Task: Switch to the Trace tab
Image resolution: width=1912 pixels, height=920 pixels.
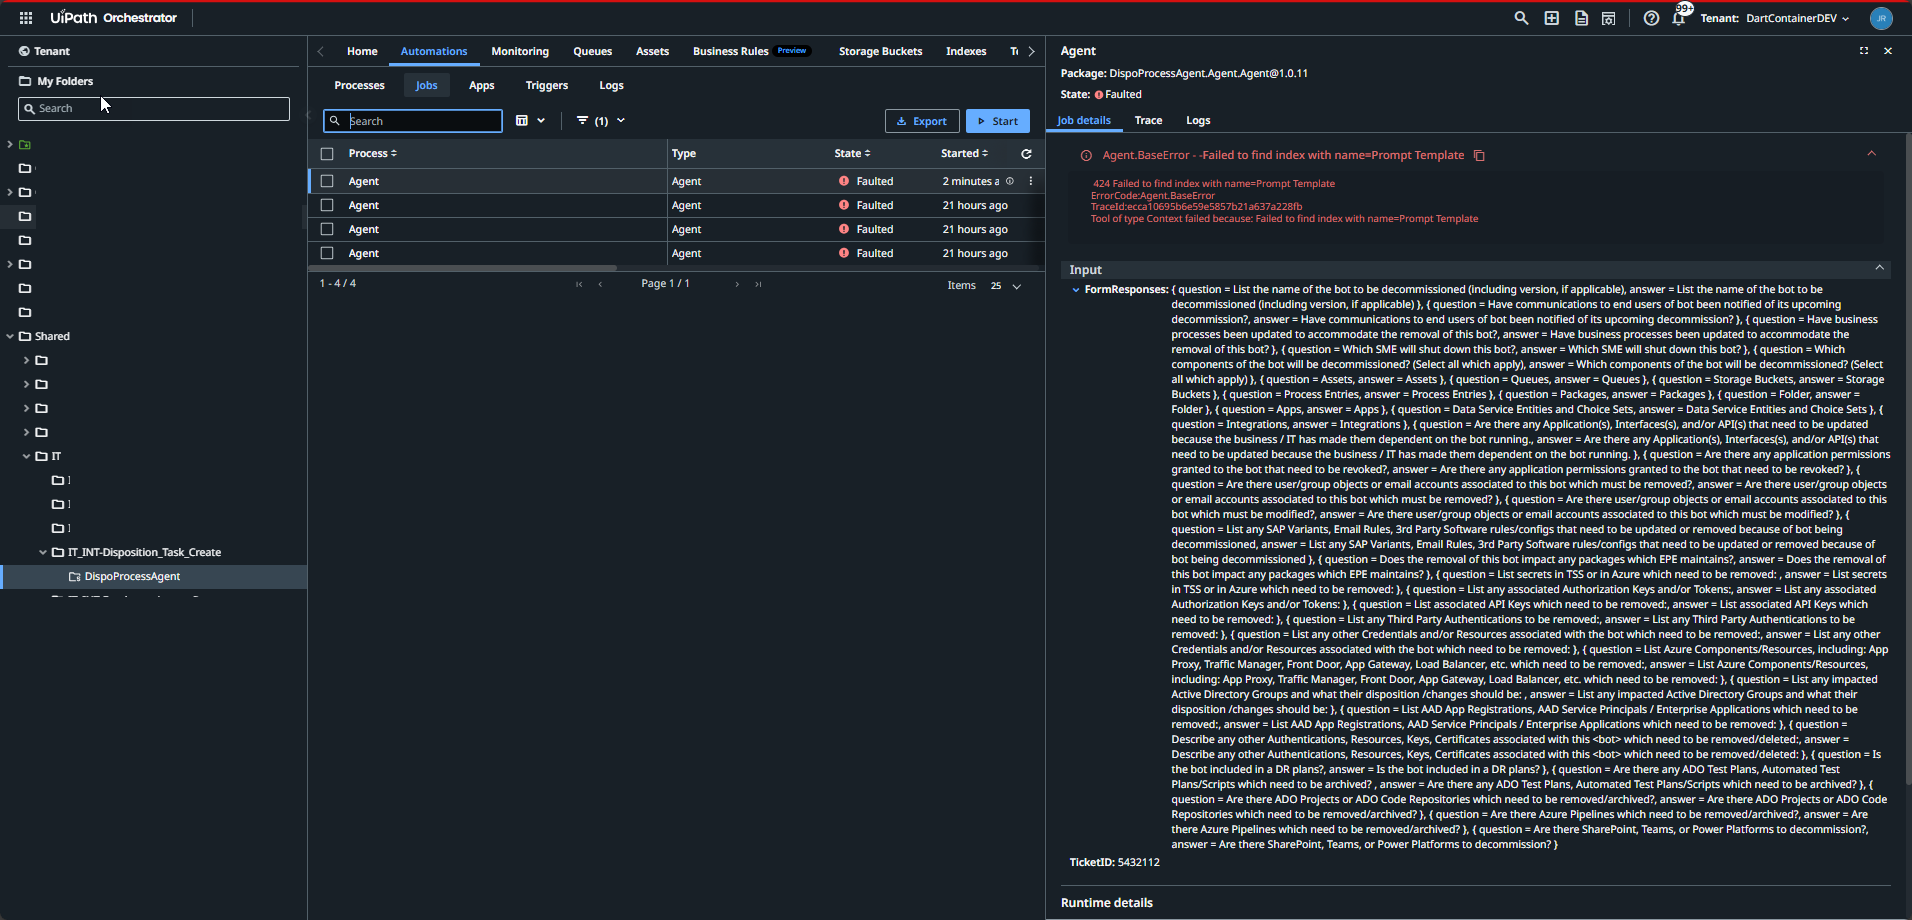Action: click(1148, 121)
